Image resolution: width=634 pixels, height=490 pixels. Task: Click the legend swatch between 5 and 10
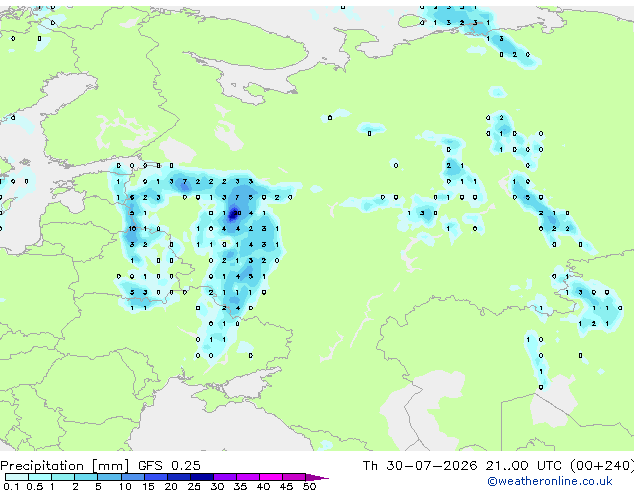[109, 477]
